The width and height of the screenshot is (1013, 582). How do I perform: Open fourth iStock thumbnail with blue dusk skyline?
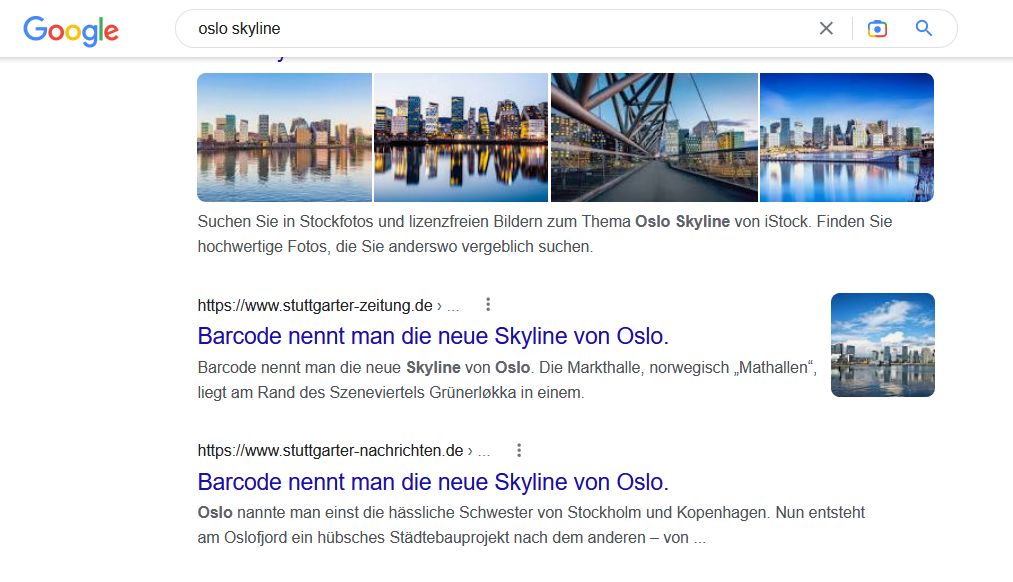846,137
